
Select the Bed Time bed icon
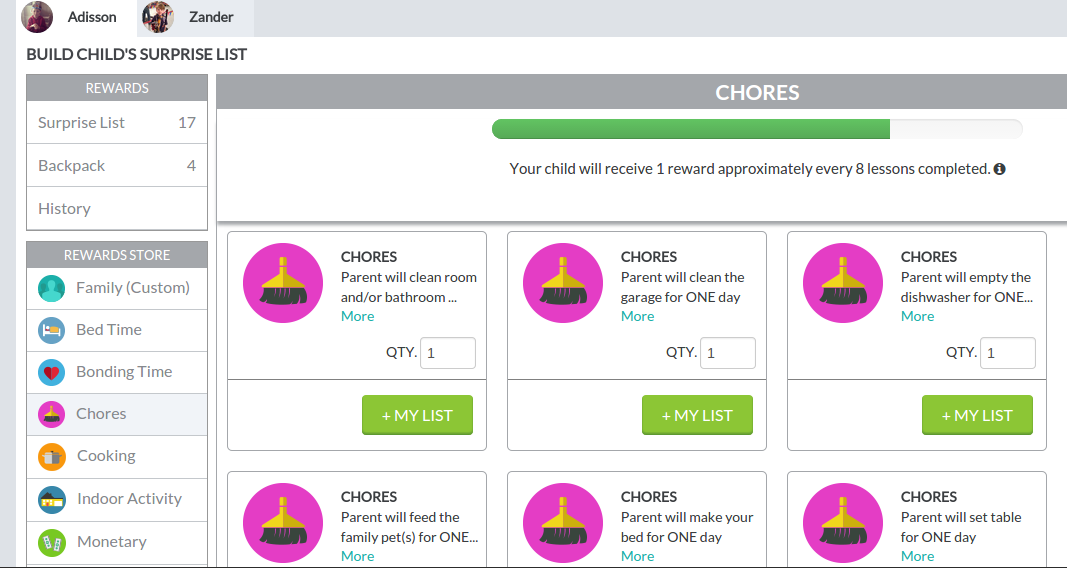[52, 331]
